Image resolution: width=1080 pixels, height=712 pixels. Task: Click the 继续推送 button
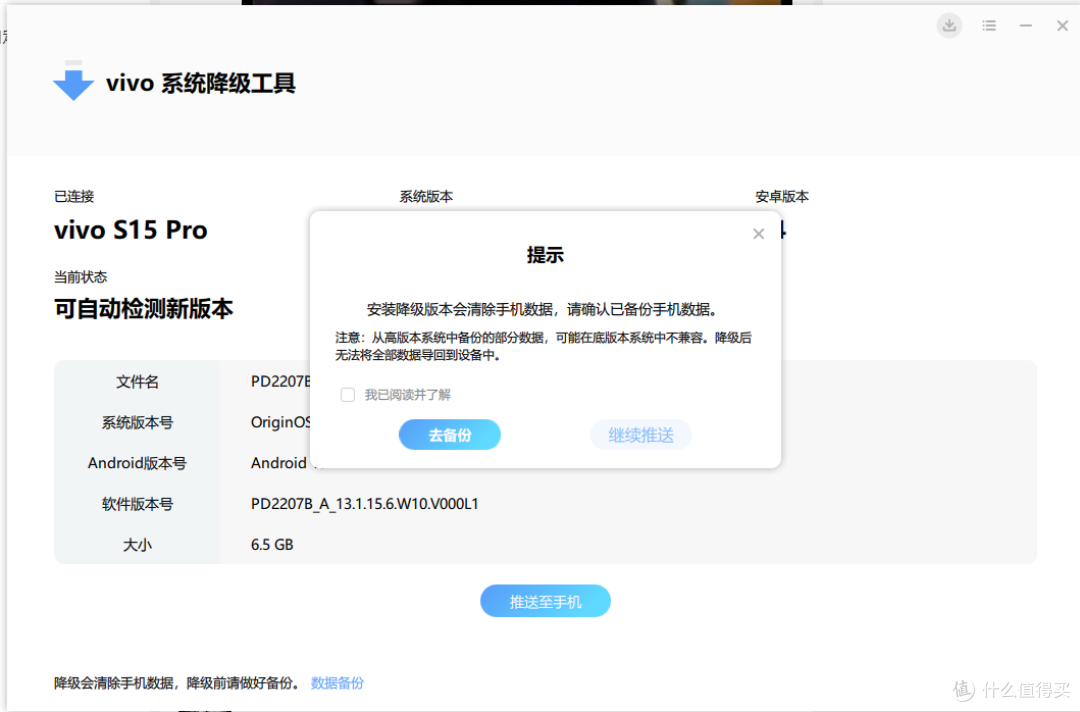tap(641, 434)
